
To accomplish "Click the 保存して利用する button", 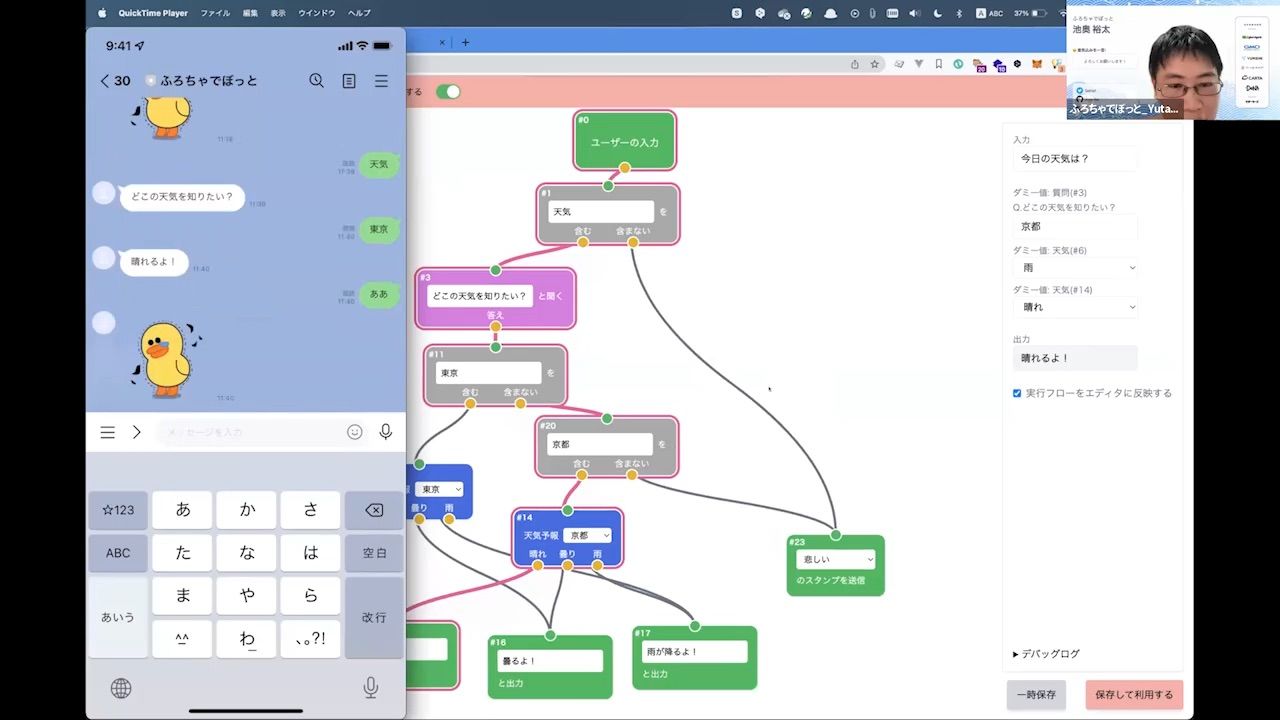I will [1134, 695].
